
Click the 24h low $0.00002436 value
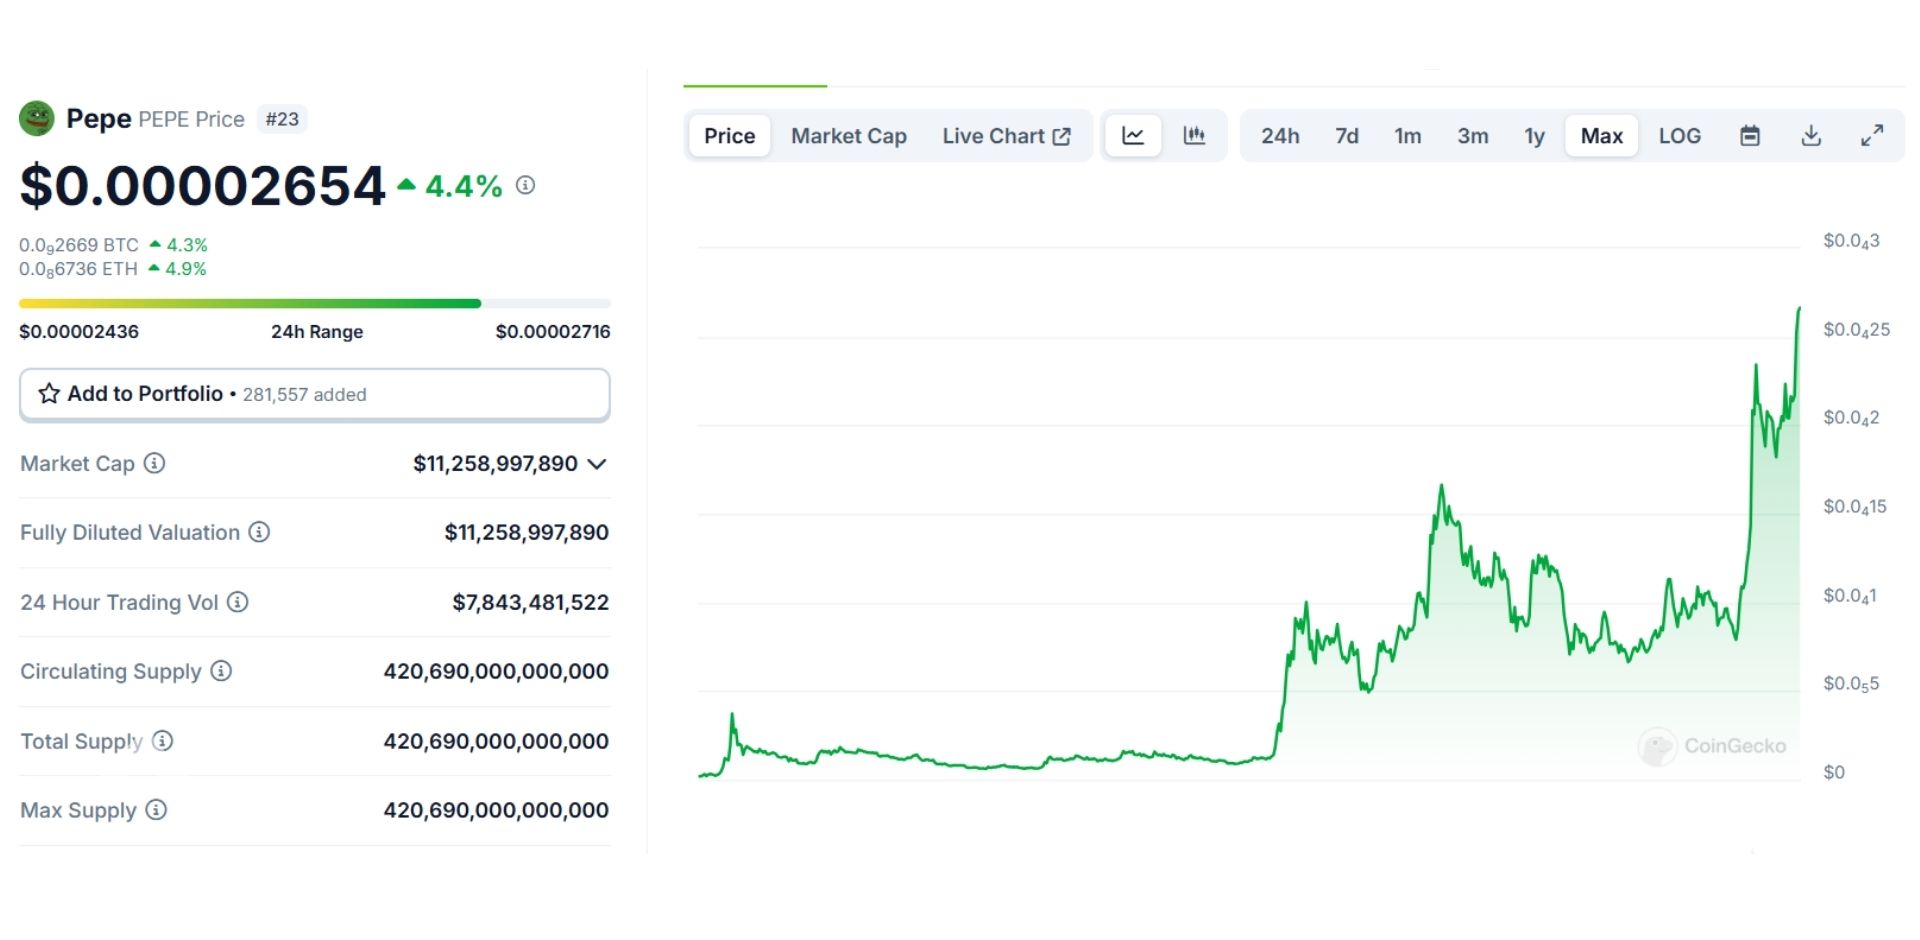coord(79,332)
